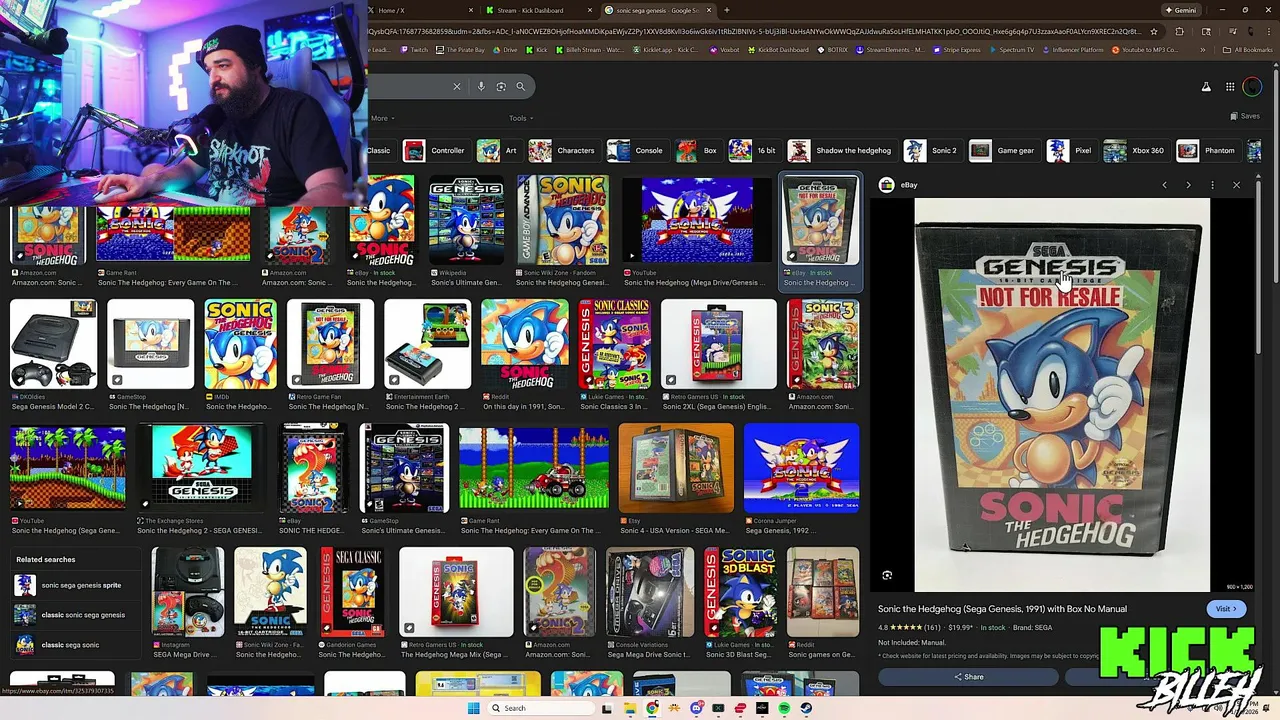The image size is (1280, 720).
Task: Open the Windows Start menu
Action: [x=473, y=708]
